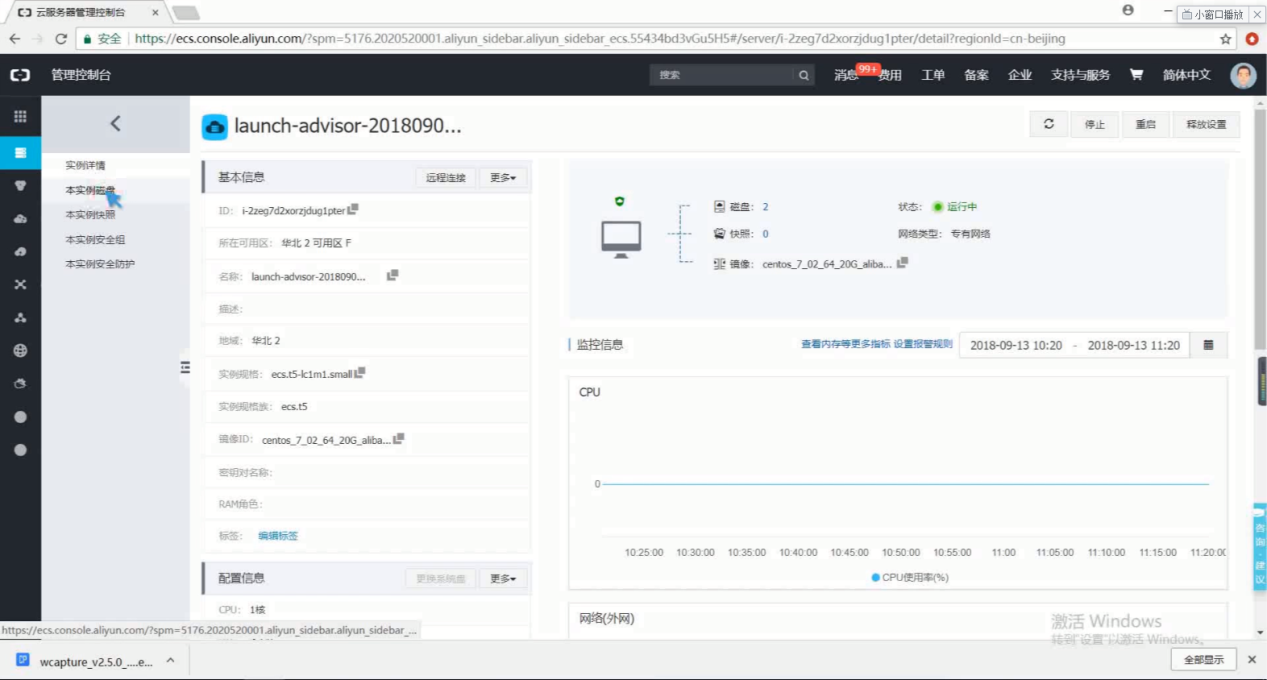Click 全部显示 in download bar
The width and height of the screenshot is (1267, 680).
pos(1204,660)
